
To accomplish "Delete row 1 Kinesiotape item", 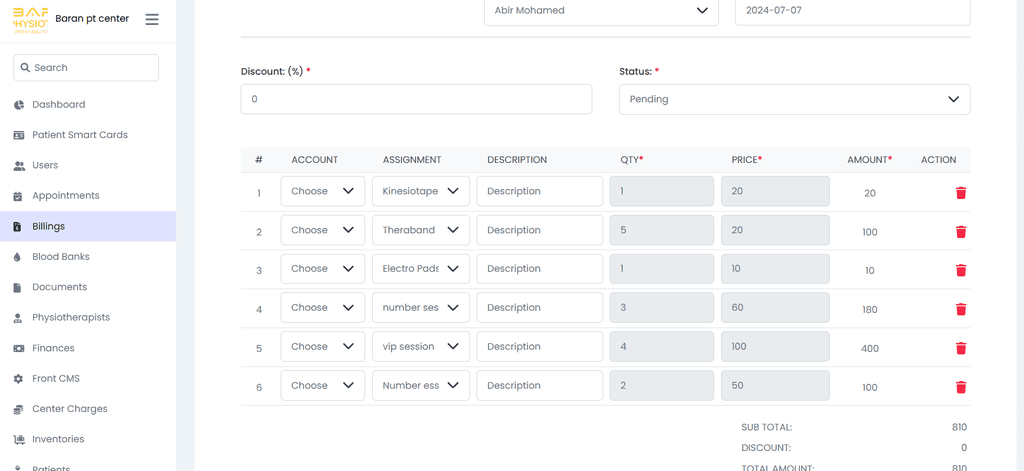I will pyautogui.click(x=960, y=193).
